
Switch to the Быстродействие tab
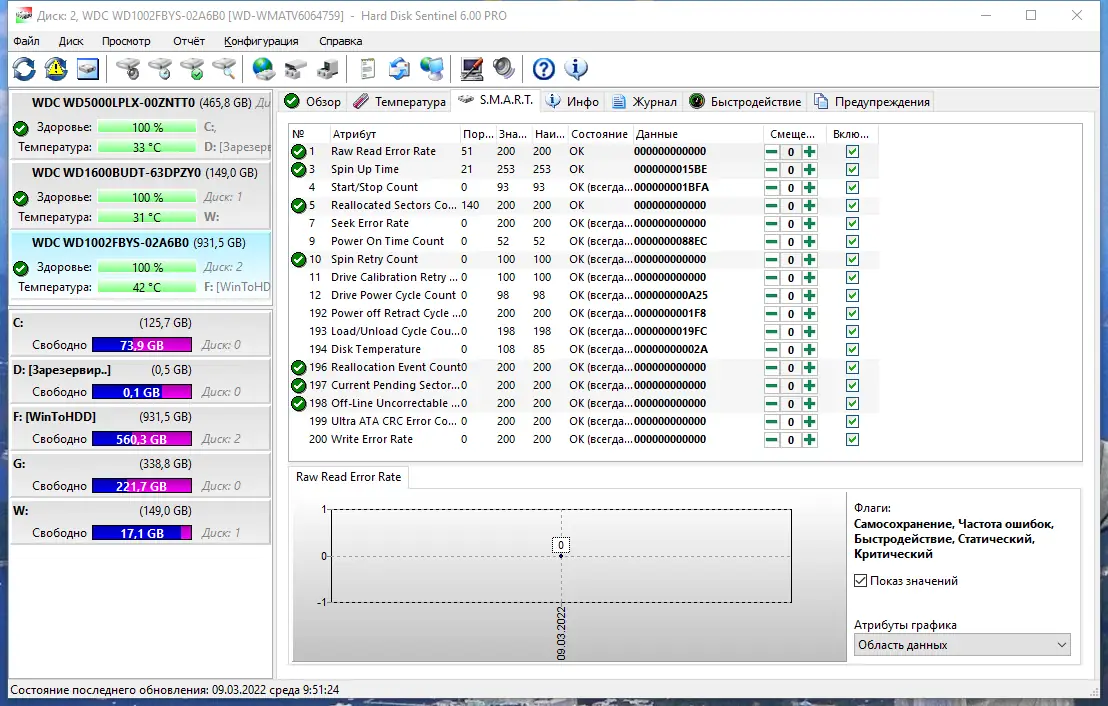[745, 102]
